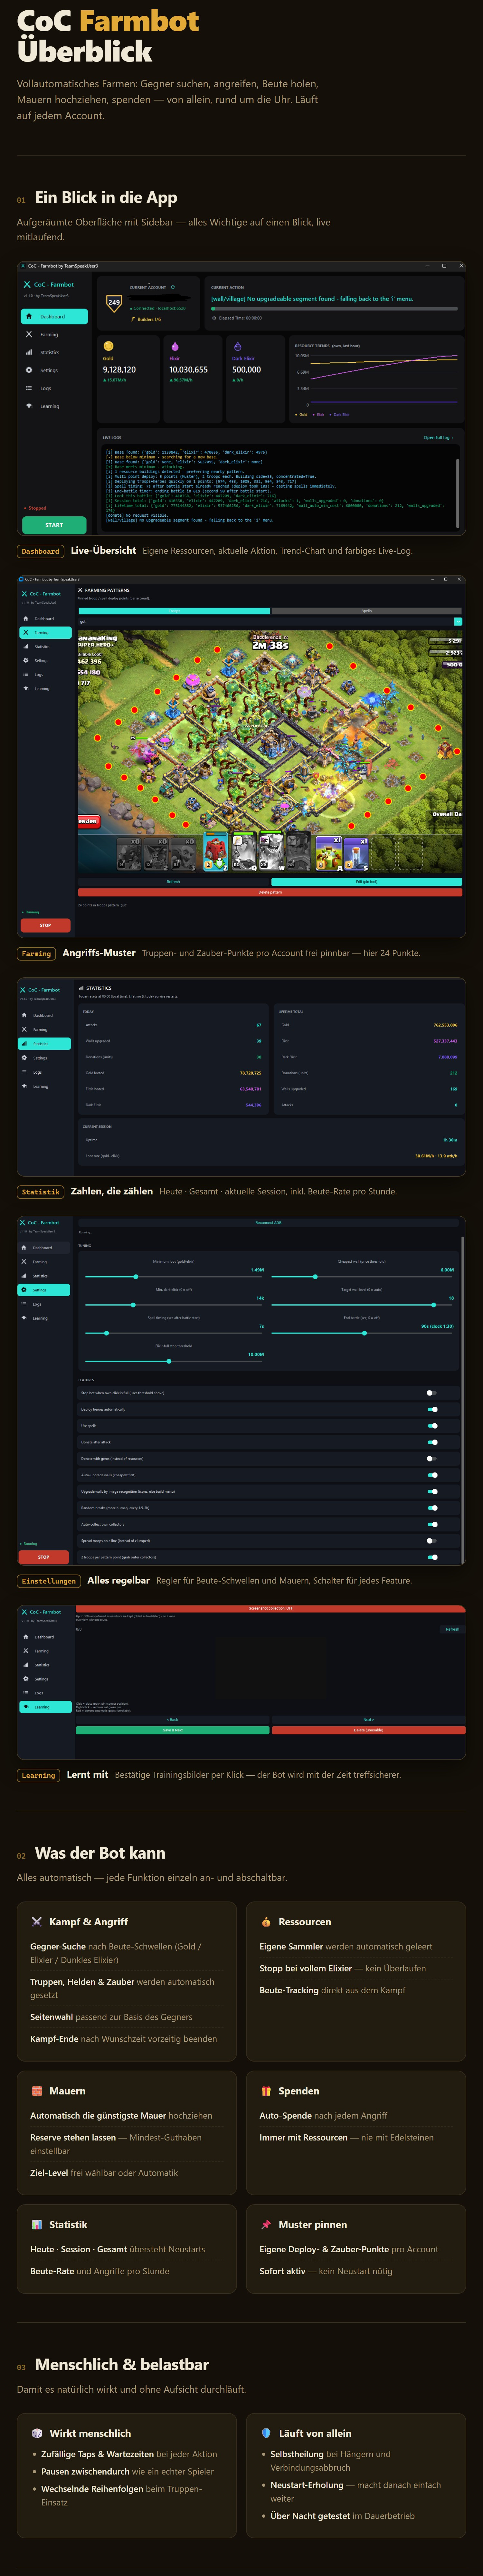Click the pushpin icon on the Muster pinnen card

click(x=266, y=2225)
